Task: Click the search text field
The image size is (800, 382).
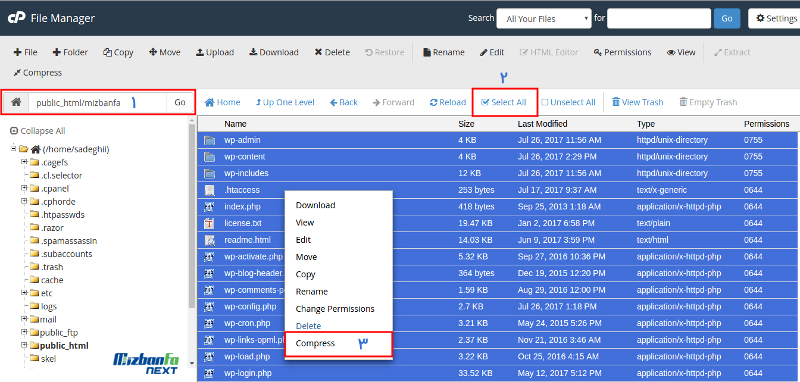Action: [x=659, y=19]
